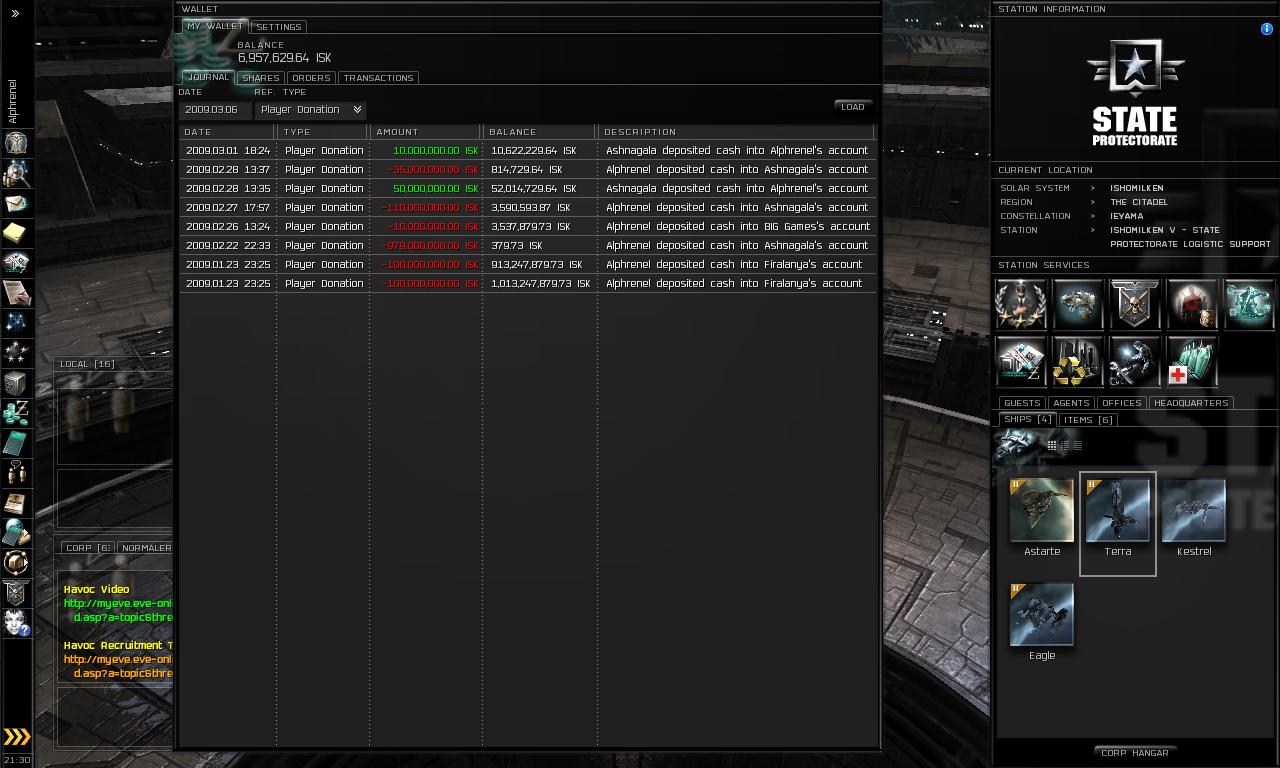Open the four-stars corporation icon in sidebar
Screen dimensions: 1280x768
pos(16,353)
